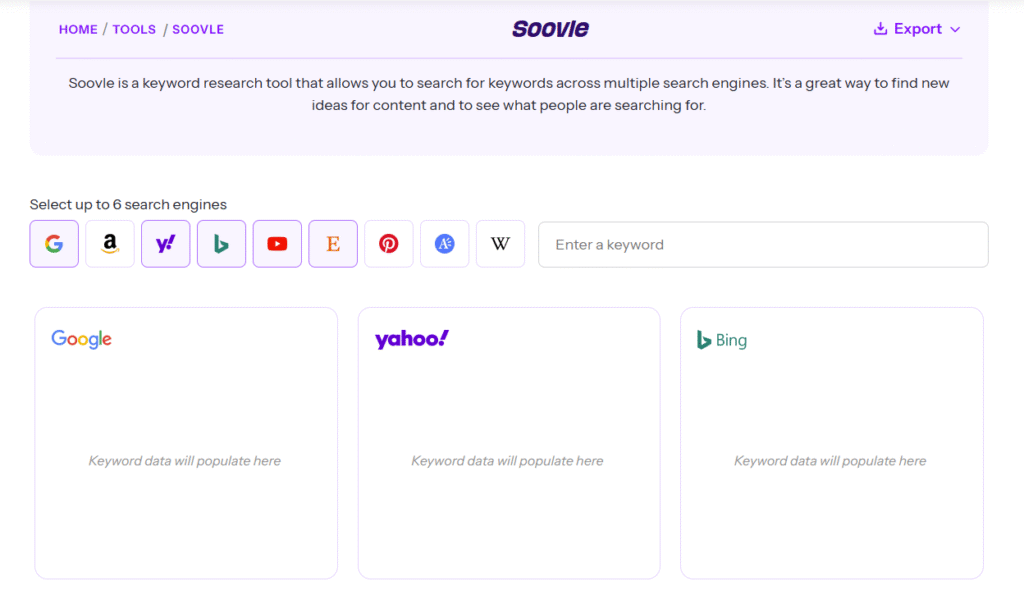Select the Wikipedia search engine icon

(x=500, y=244)
